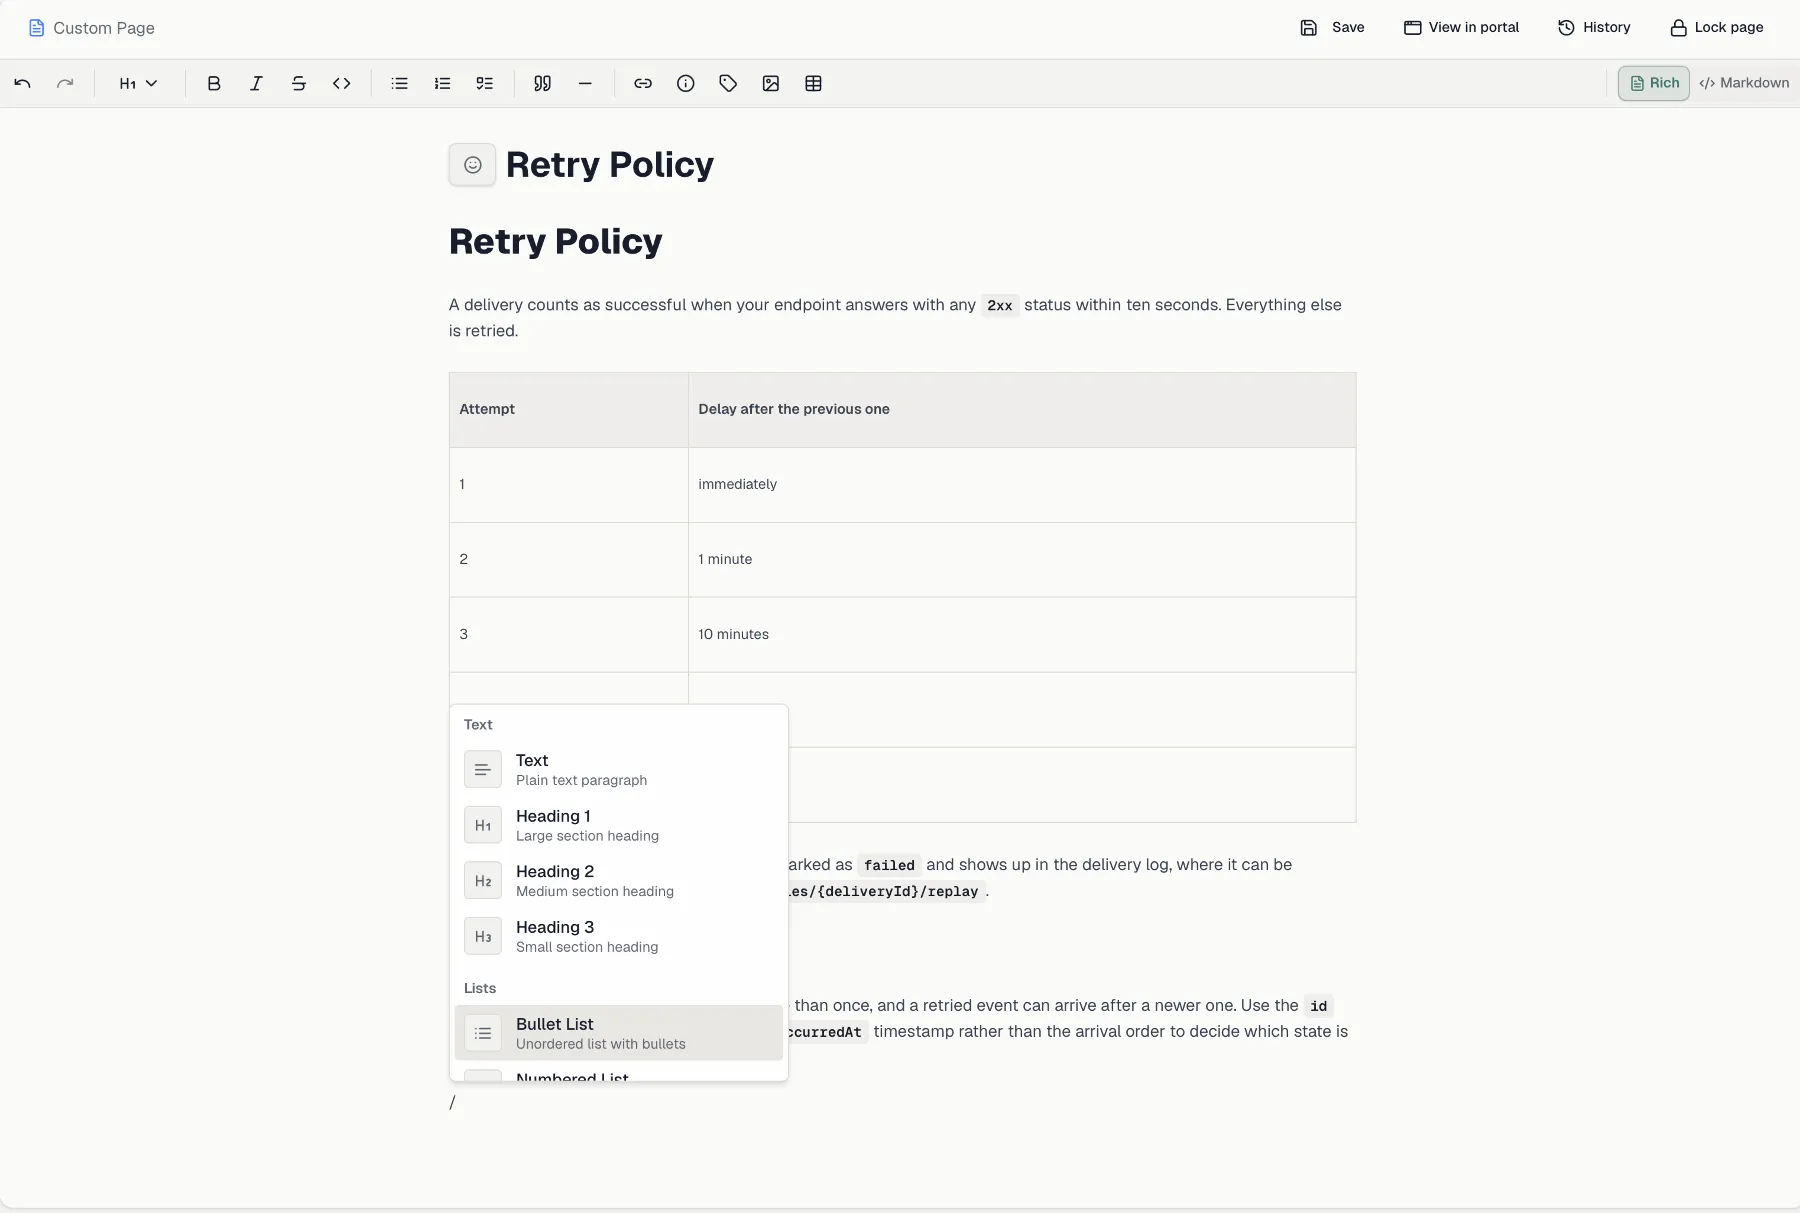Click 'Delay after the previous one' header
The width and height of the screenshot is (1800, 1213).
pos(1022,410)
